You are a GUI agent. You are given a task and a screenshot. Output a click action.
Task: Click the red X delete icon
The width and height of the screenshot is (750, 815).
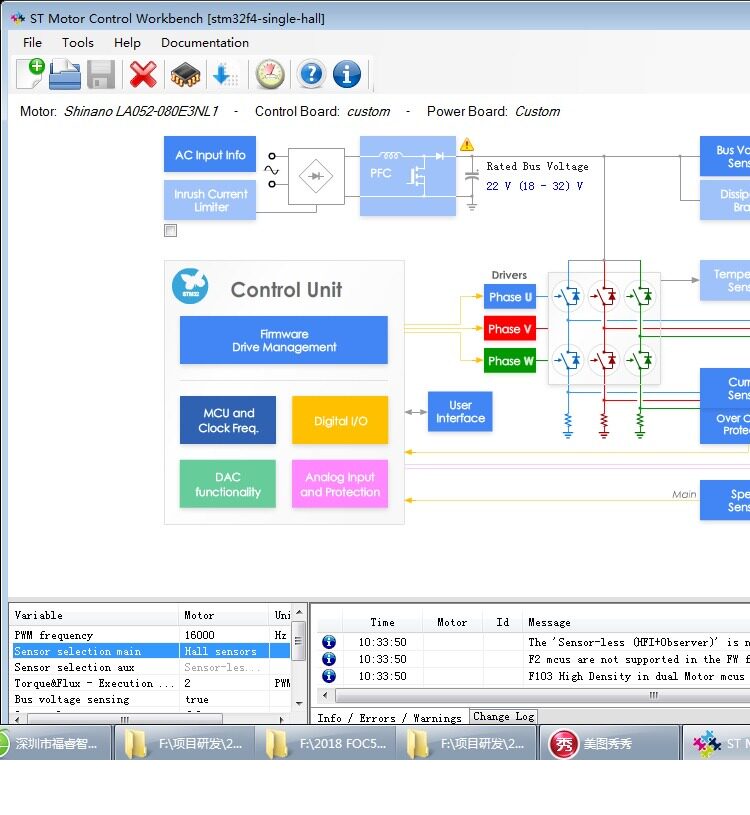[143, 74]
